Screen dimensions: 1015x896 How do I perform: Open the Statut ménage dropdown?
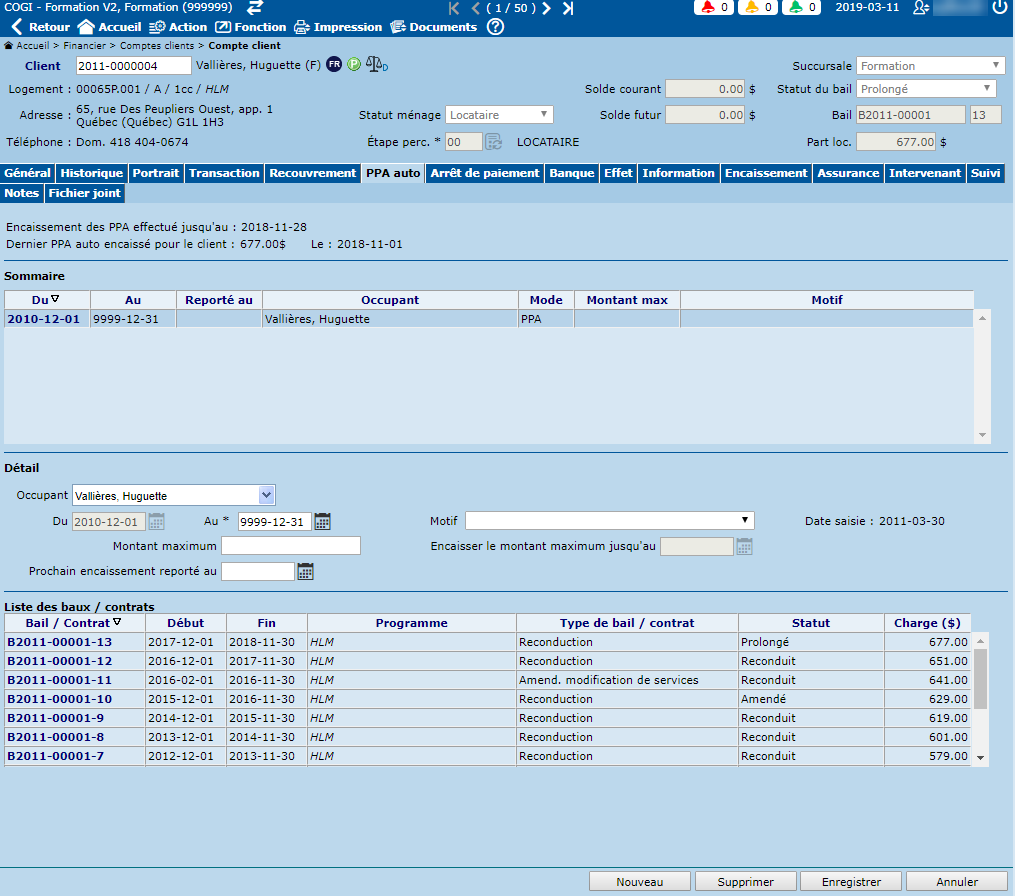545,115
